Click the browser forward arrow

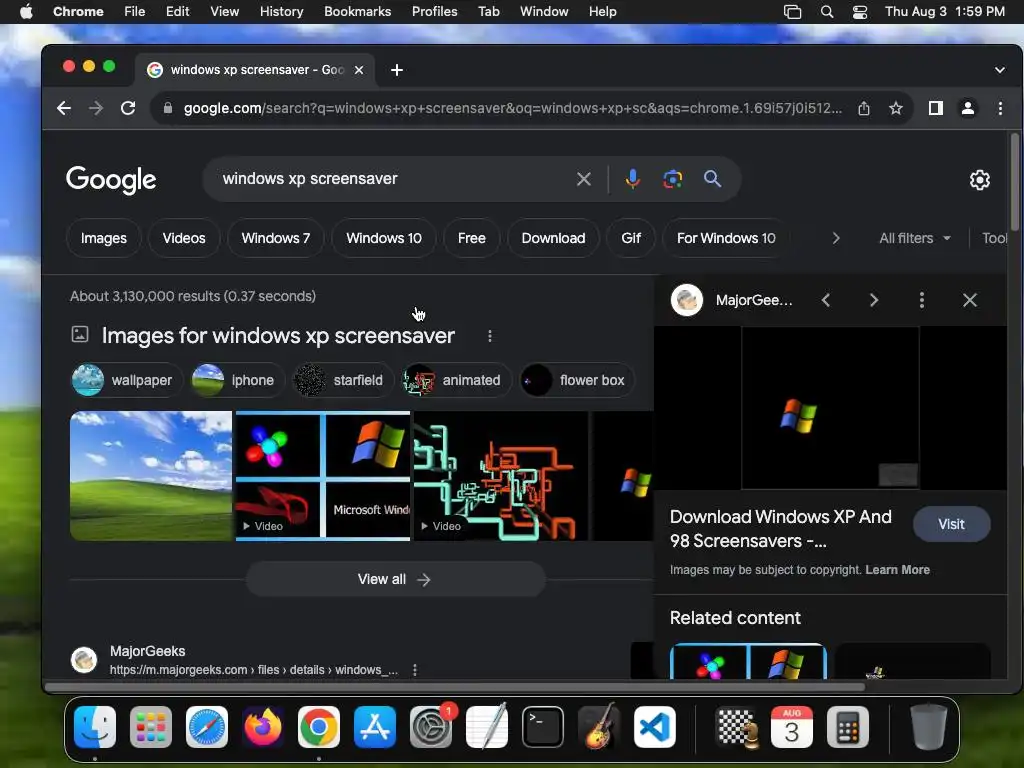(96, 108)
